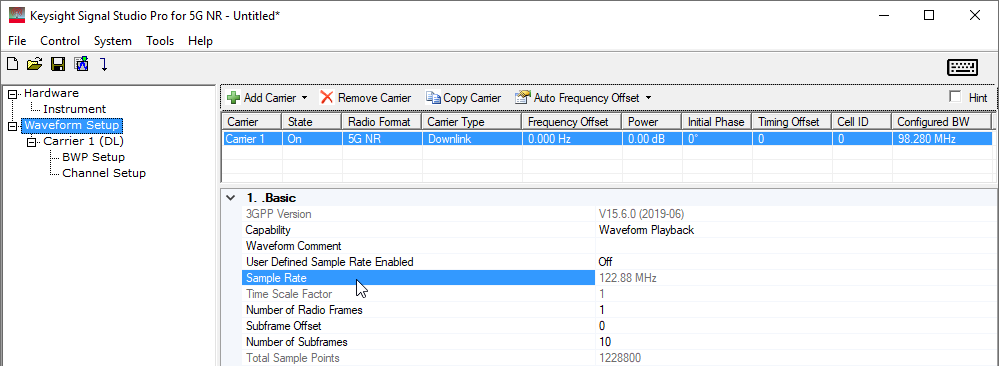The height and width of the screenshot is (366, 999).
Task: Click the Auto Frequency Offset icon
Action: tap(522, 98)
